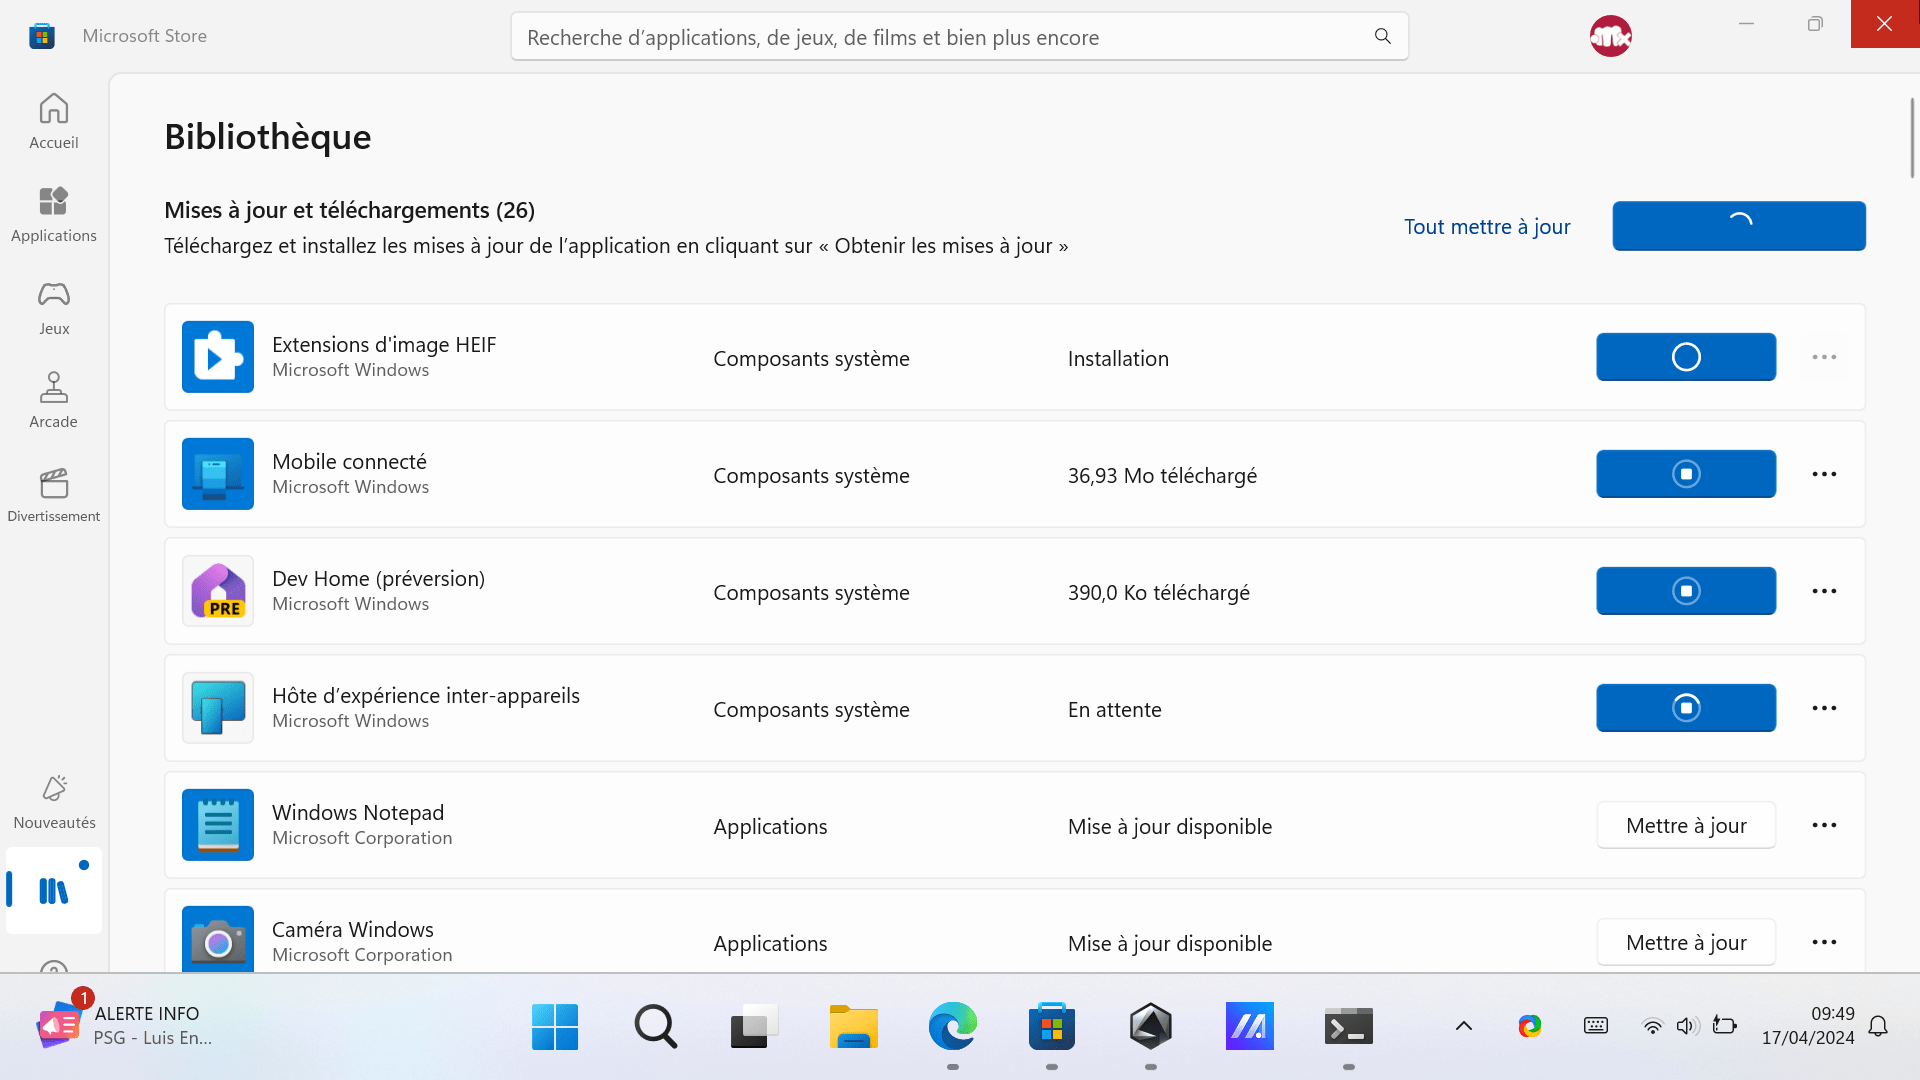
Task: Click the Dev Home (préversion) app icon
Action: pyautogui.click(x=218, y=591)
